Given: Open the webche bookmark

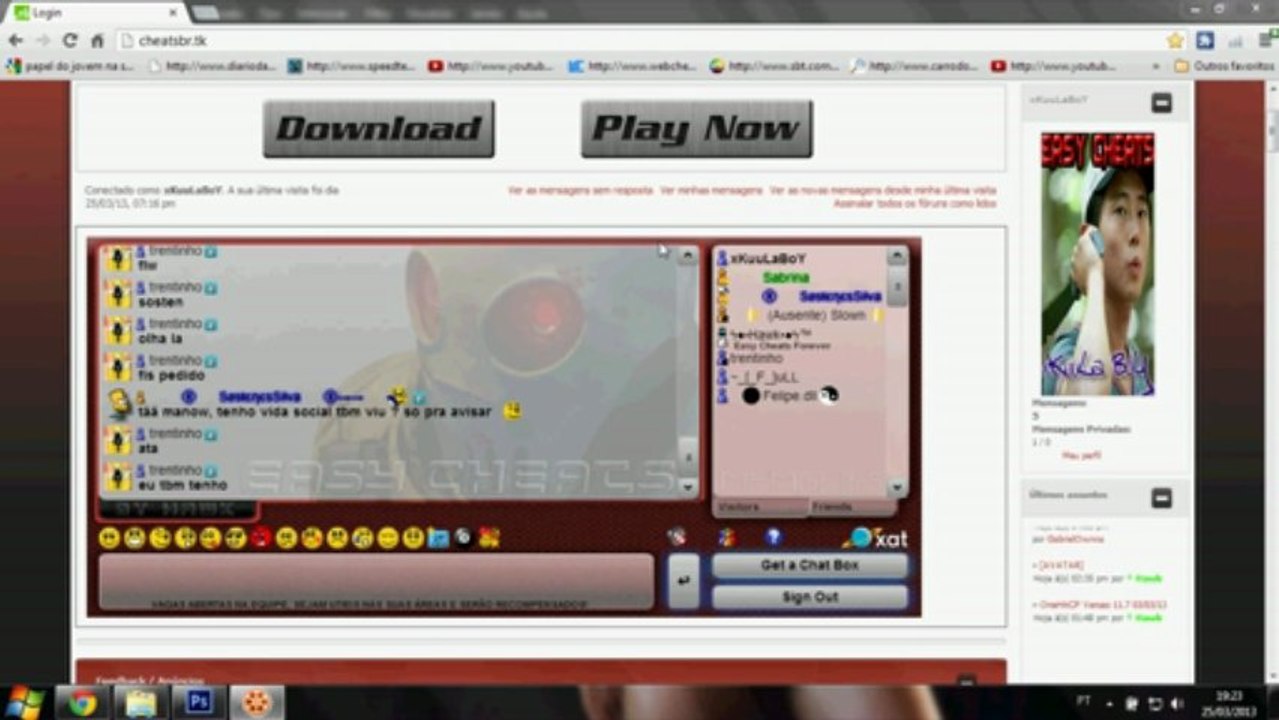Looking at the screenshot, I should point(632,66).
